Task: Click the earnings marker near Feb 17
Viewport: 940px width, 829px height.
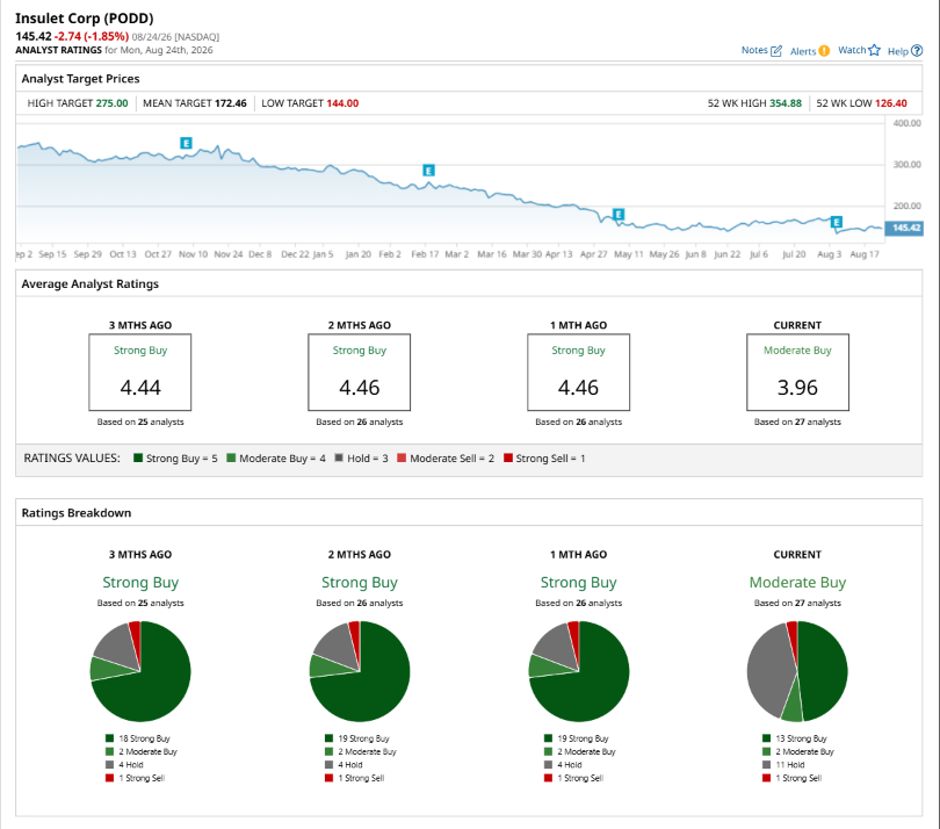Action: coord(429,170)
